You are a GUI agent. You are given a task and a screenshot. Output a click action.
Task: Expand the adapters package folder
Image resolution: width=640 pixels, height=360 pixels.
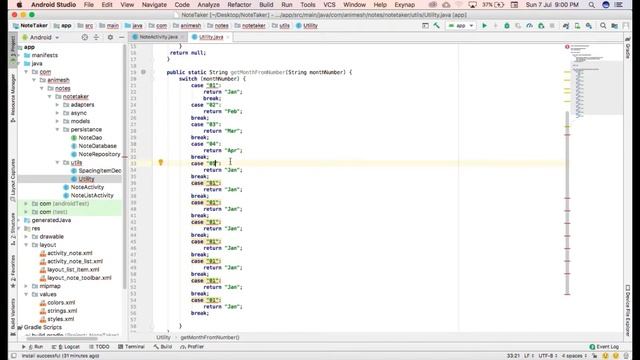pos(58,105)
